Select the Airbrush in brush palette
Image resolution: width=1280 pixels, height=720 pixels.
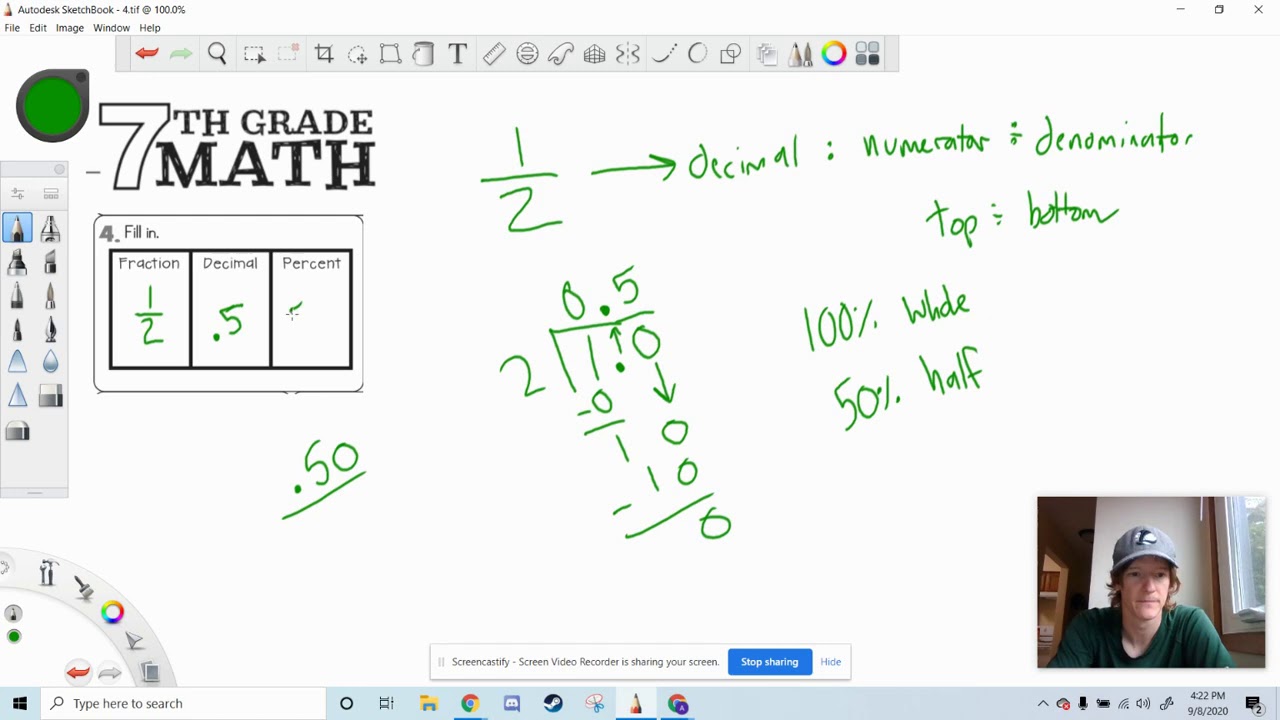[x=51, y=229]
